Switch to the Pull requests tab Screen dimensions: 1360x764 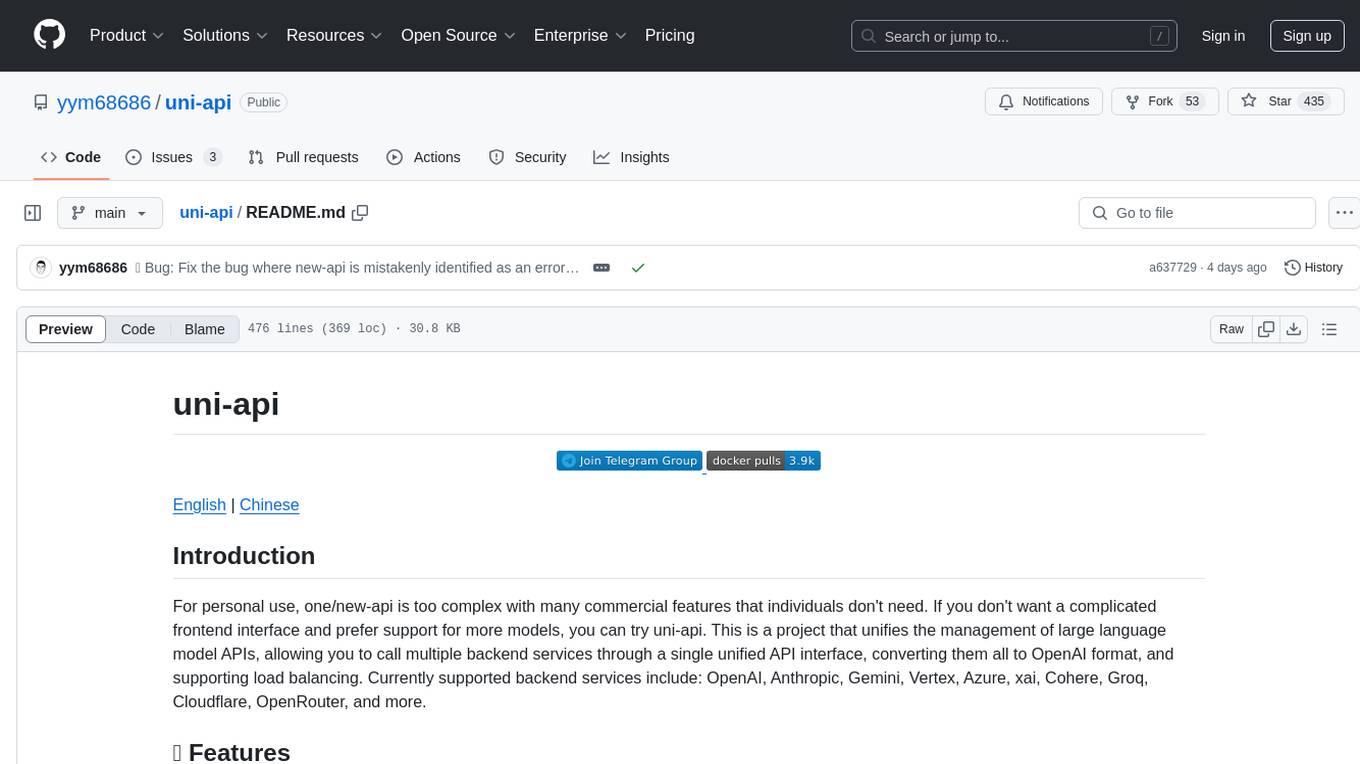(x=303, y=157)
